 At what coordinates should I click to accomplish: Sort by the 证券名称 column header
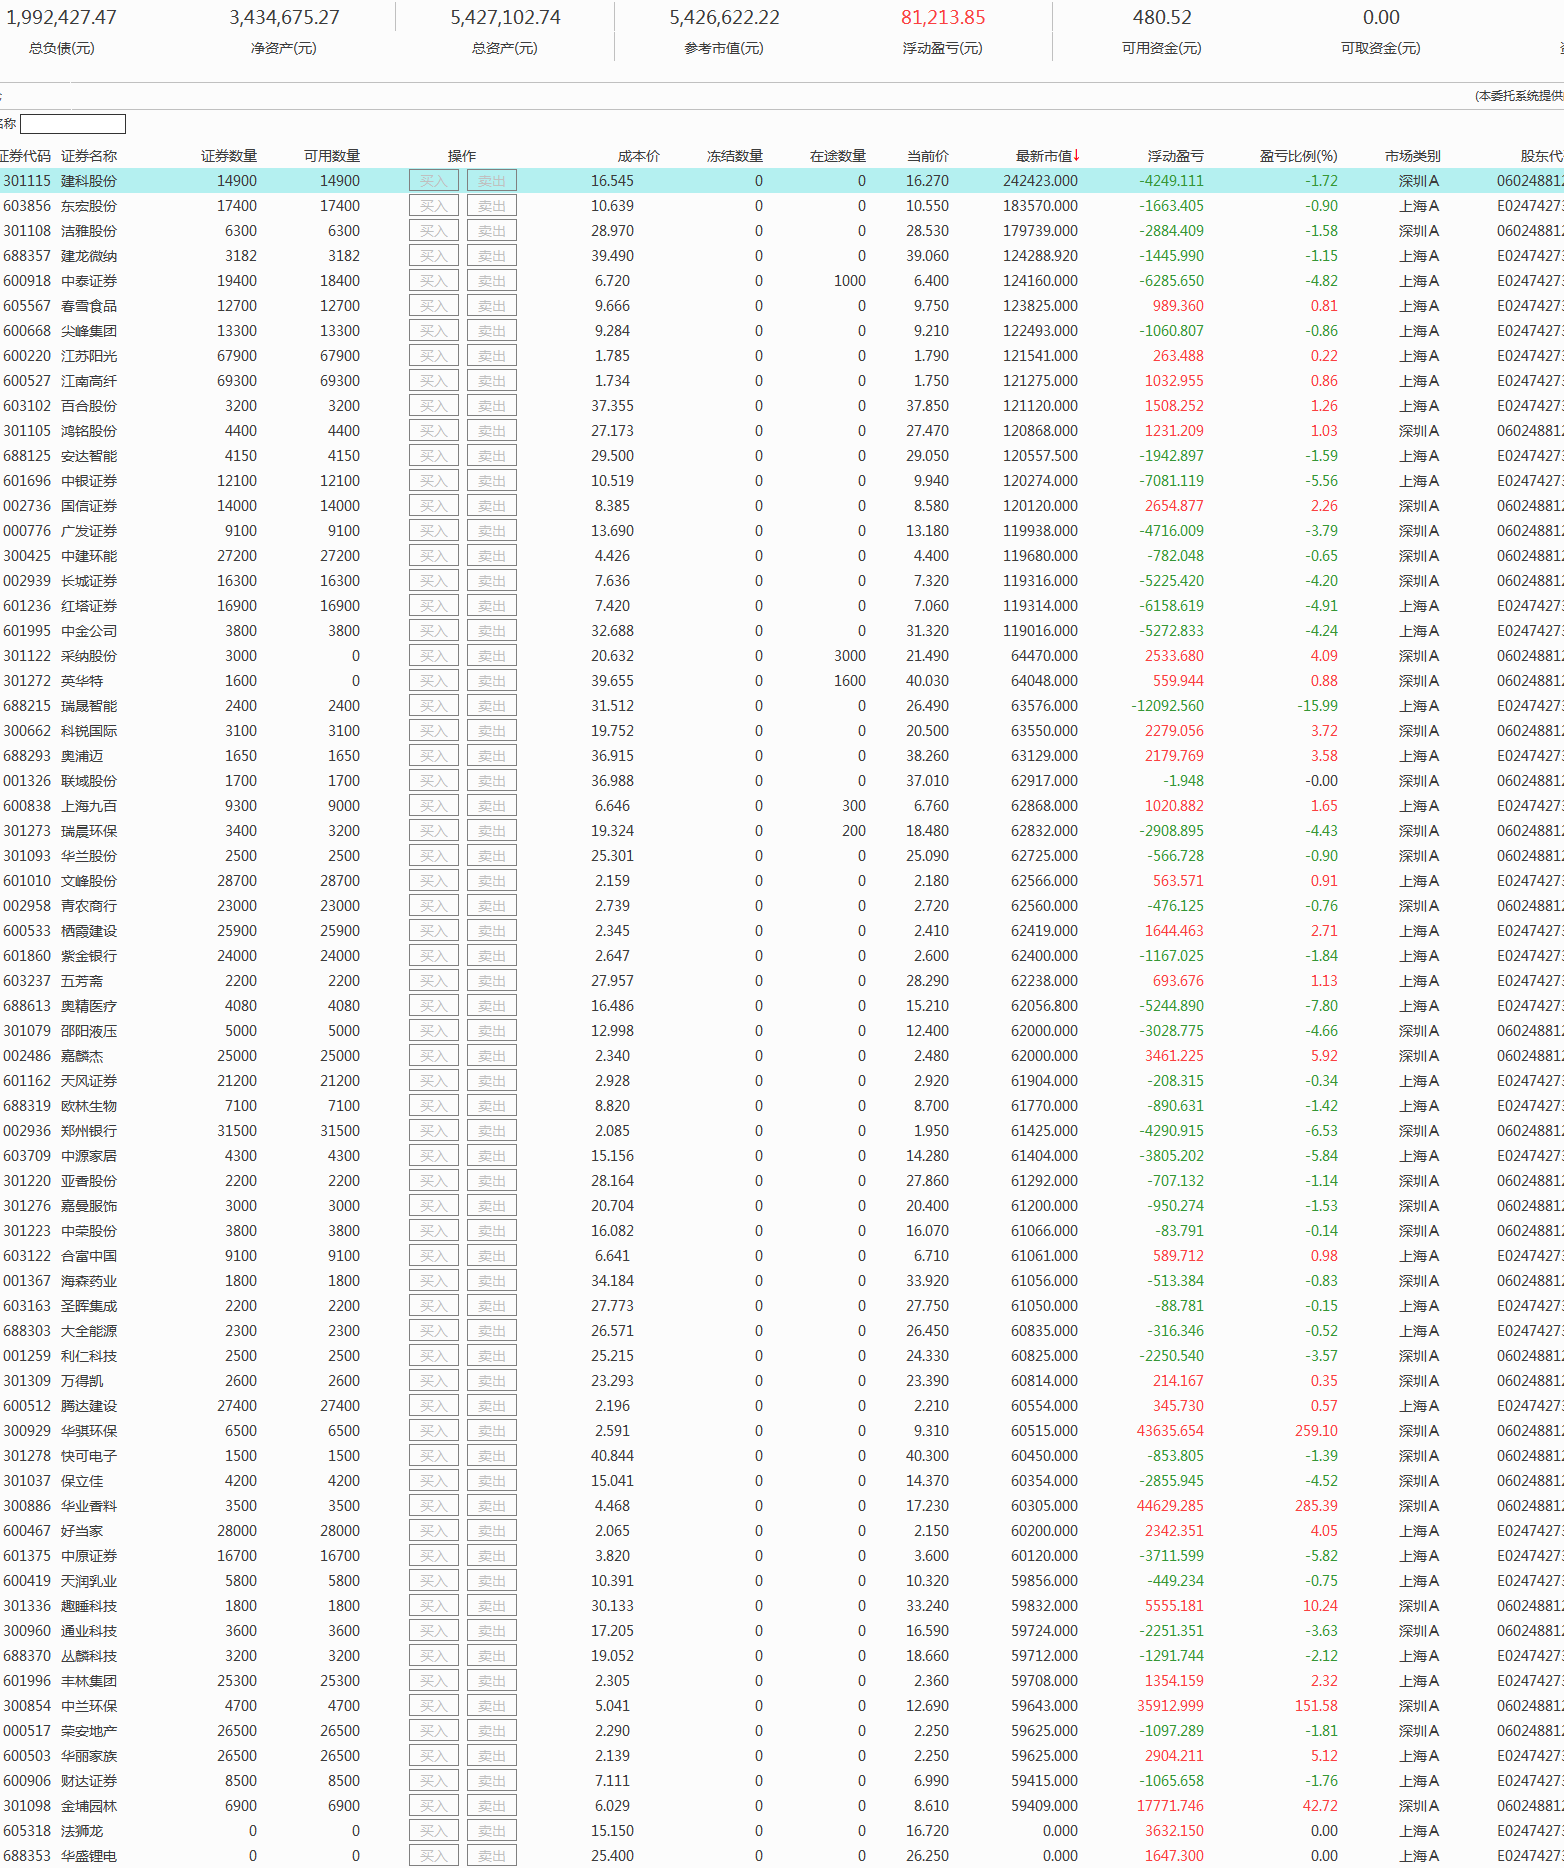[x=89, y=156]
